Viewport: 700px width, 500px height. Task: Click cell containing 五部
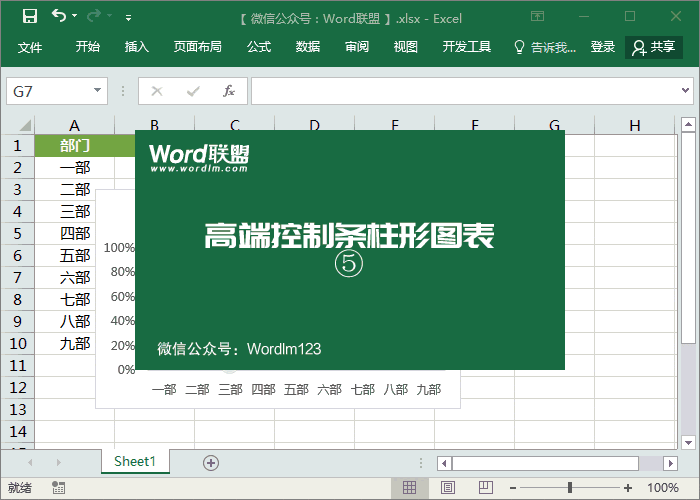point(75,255)
